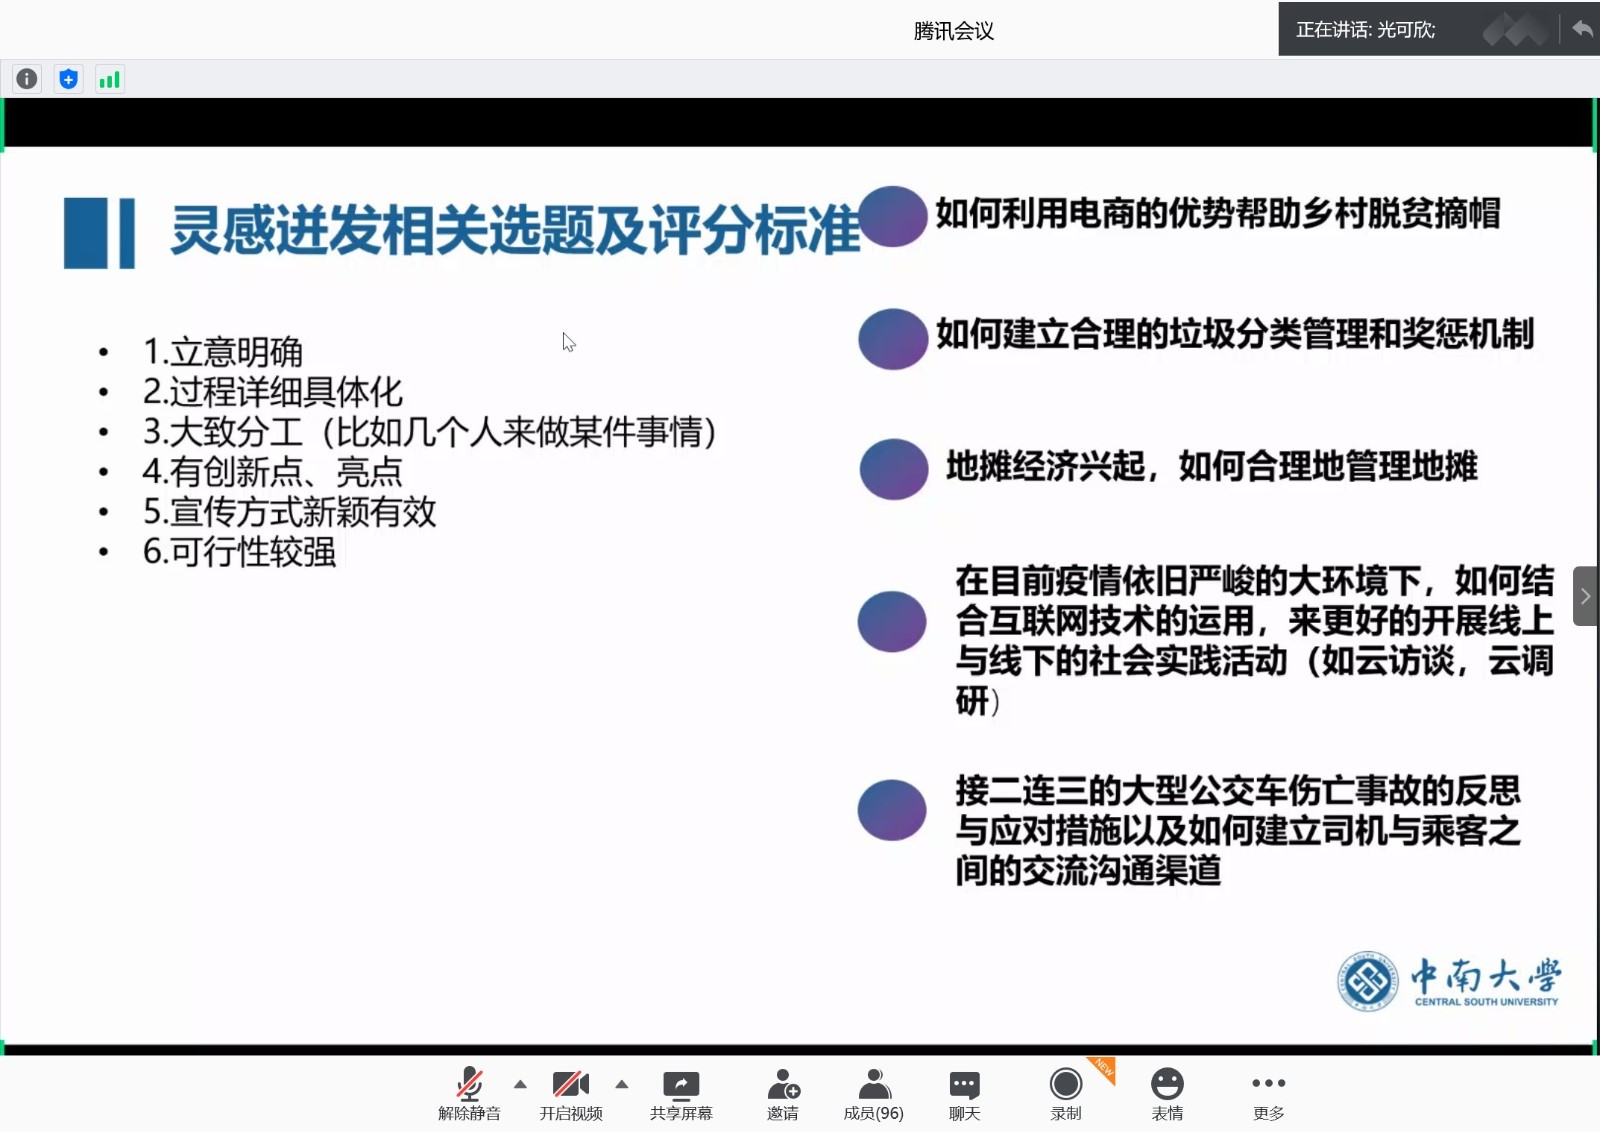Open the meeting info icon

27,79
